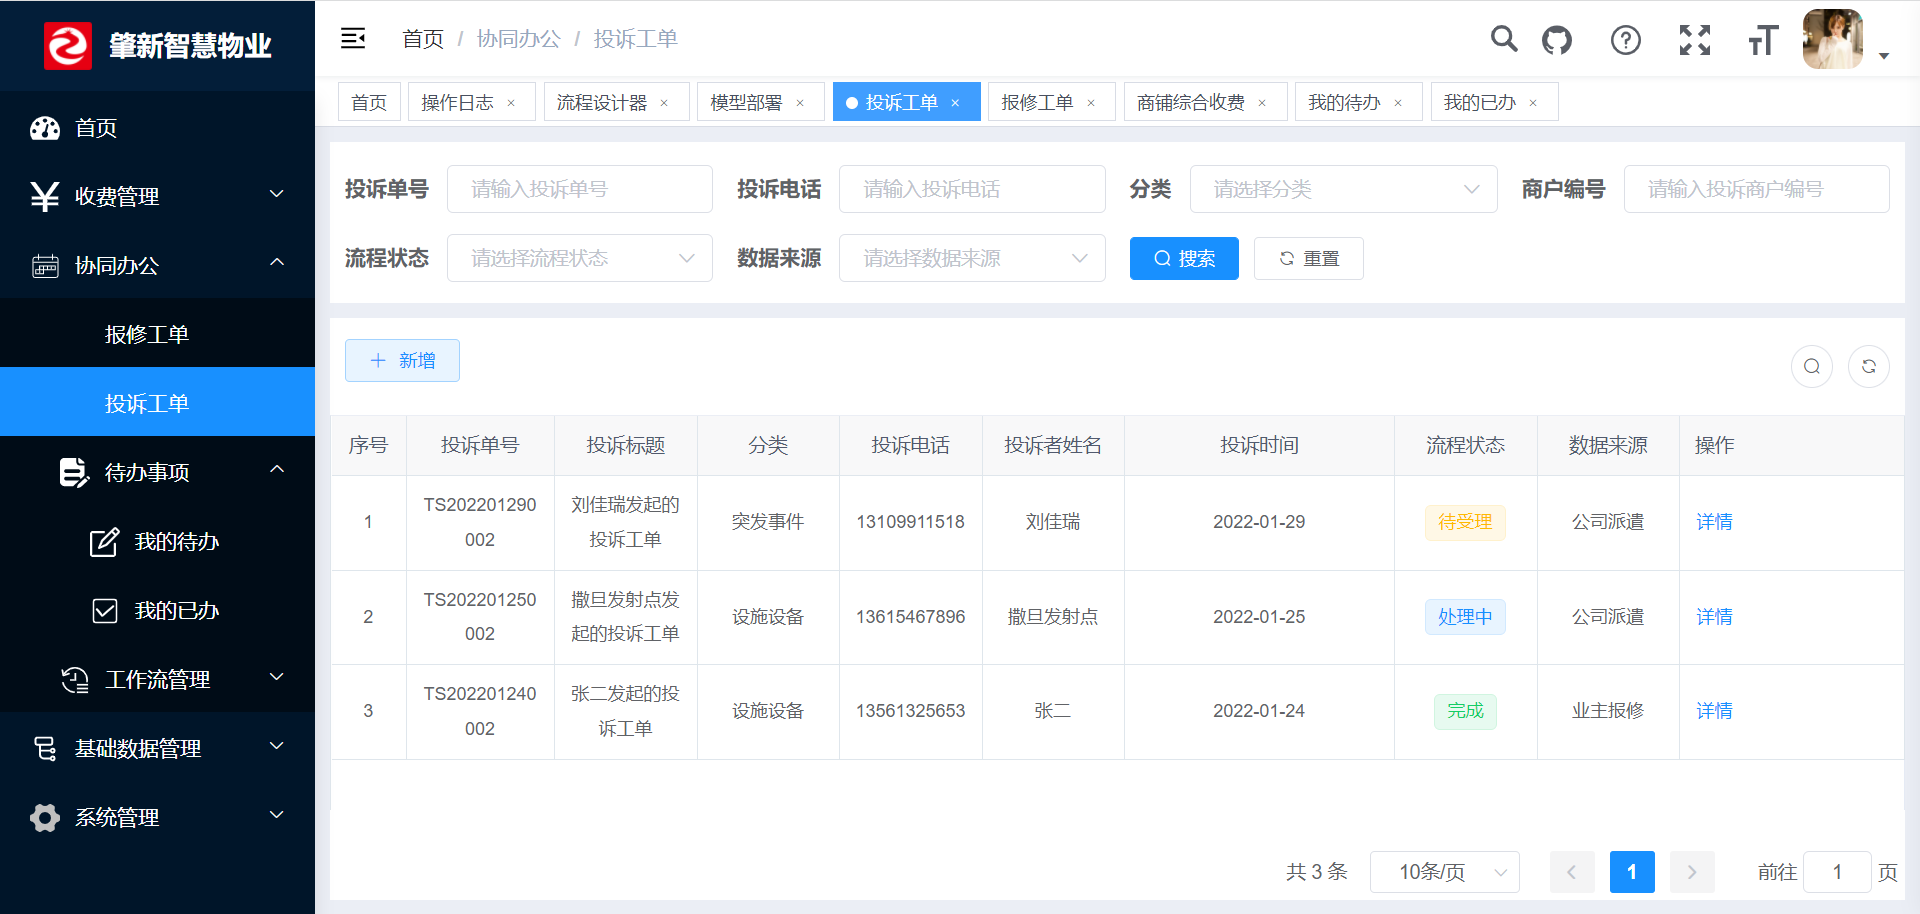Close the 投诉工单 tab

click(955, 103)
